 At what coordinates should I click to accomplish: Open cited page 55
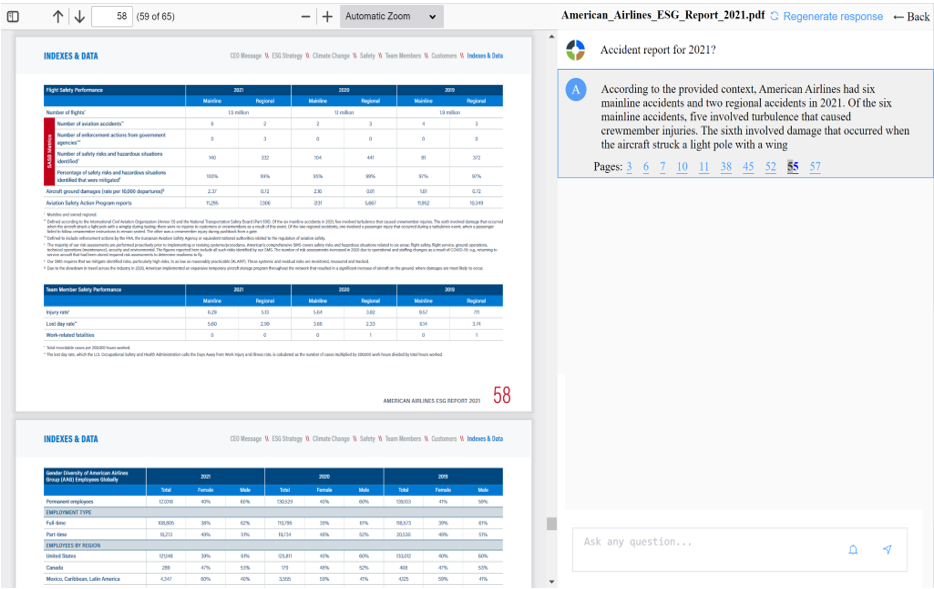coord(793,167)
